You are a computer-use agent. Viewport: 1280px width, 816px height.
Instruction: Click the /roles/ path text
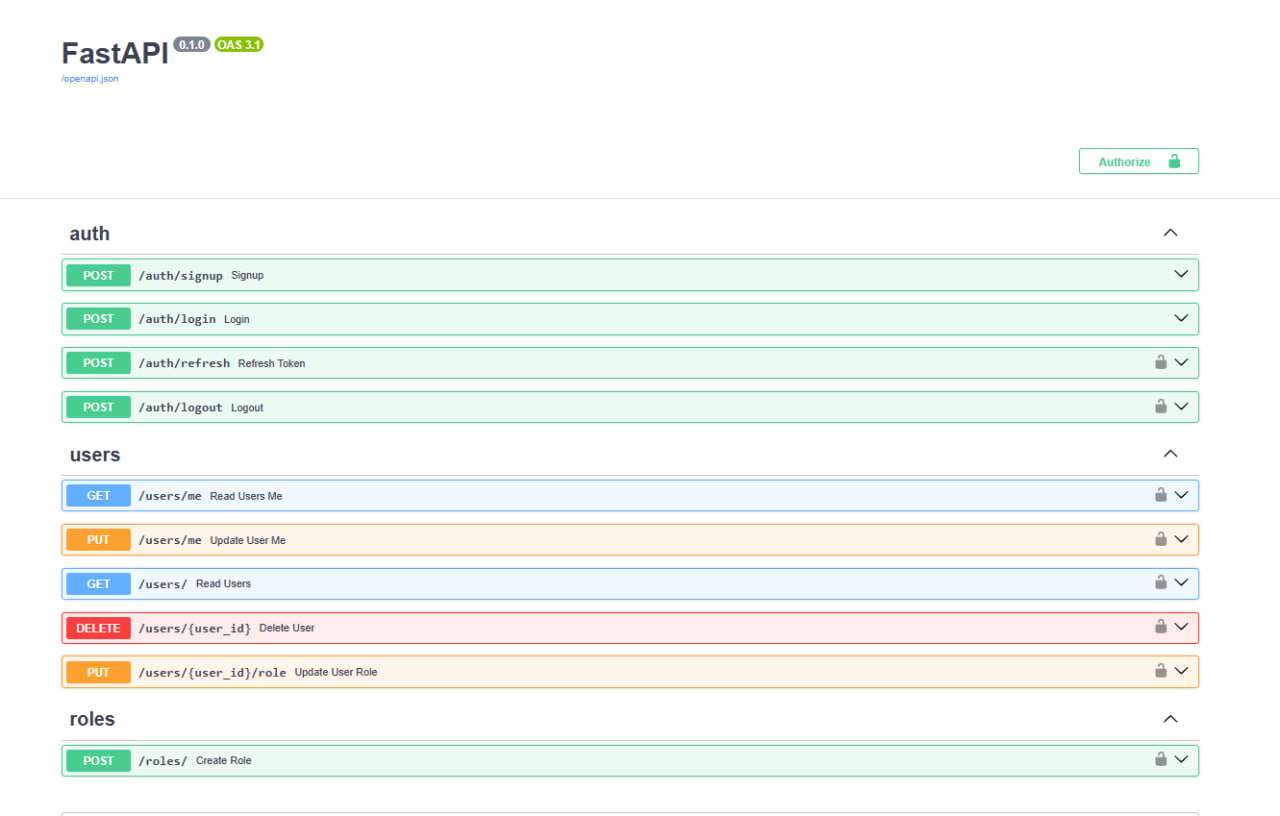(x=163, y=761)
